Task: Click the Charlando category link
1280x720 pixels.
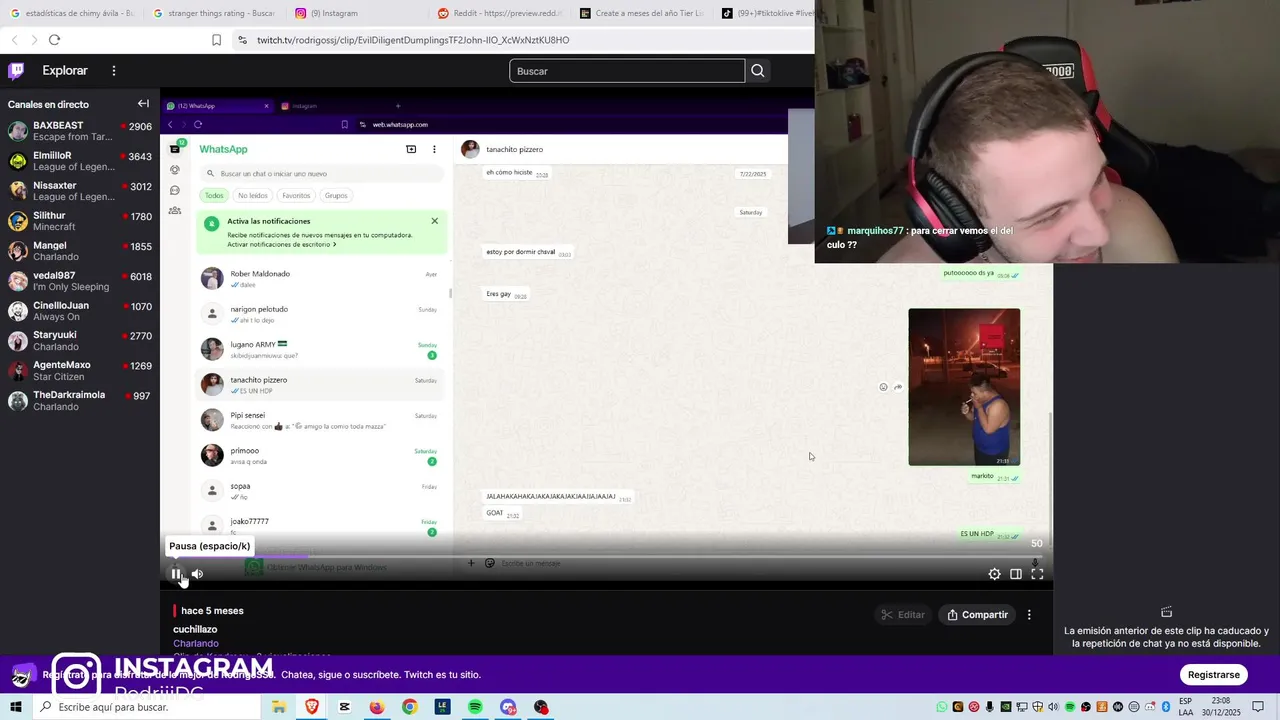Action: (x=196, y=643)
